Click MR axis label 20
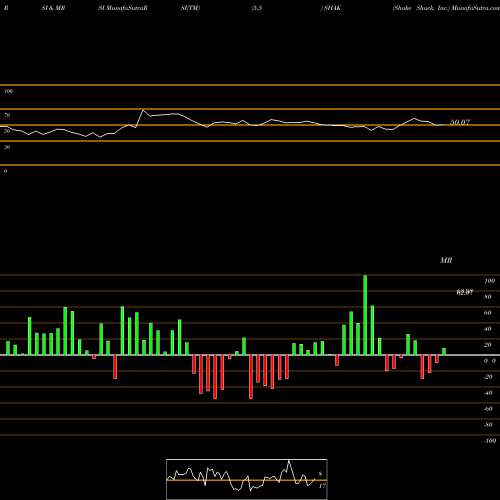This screenshot has width=500, height=500. [x=488, y=345]
